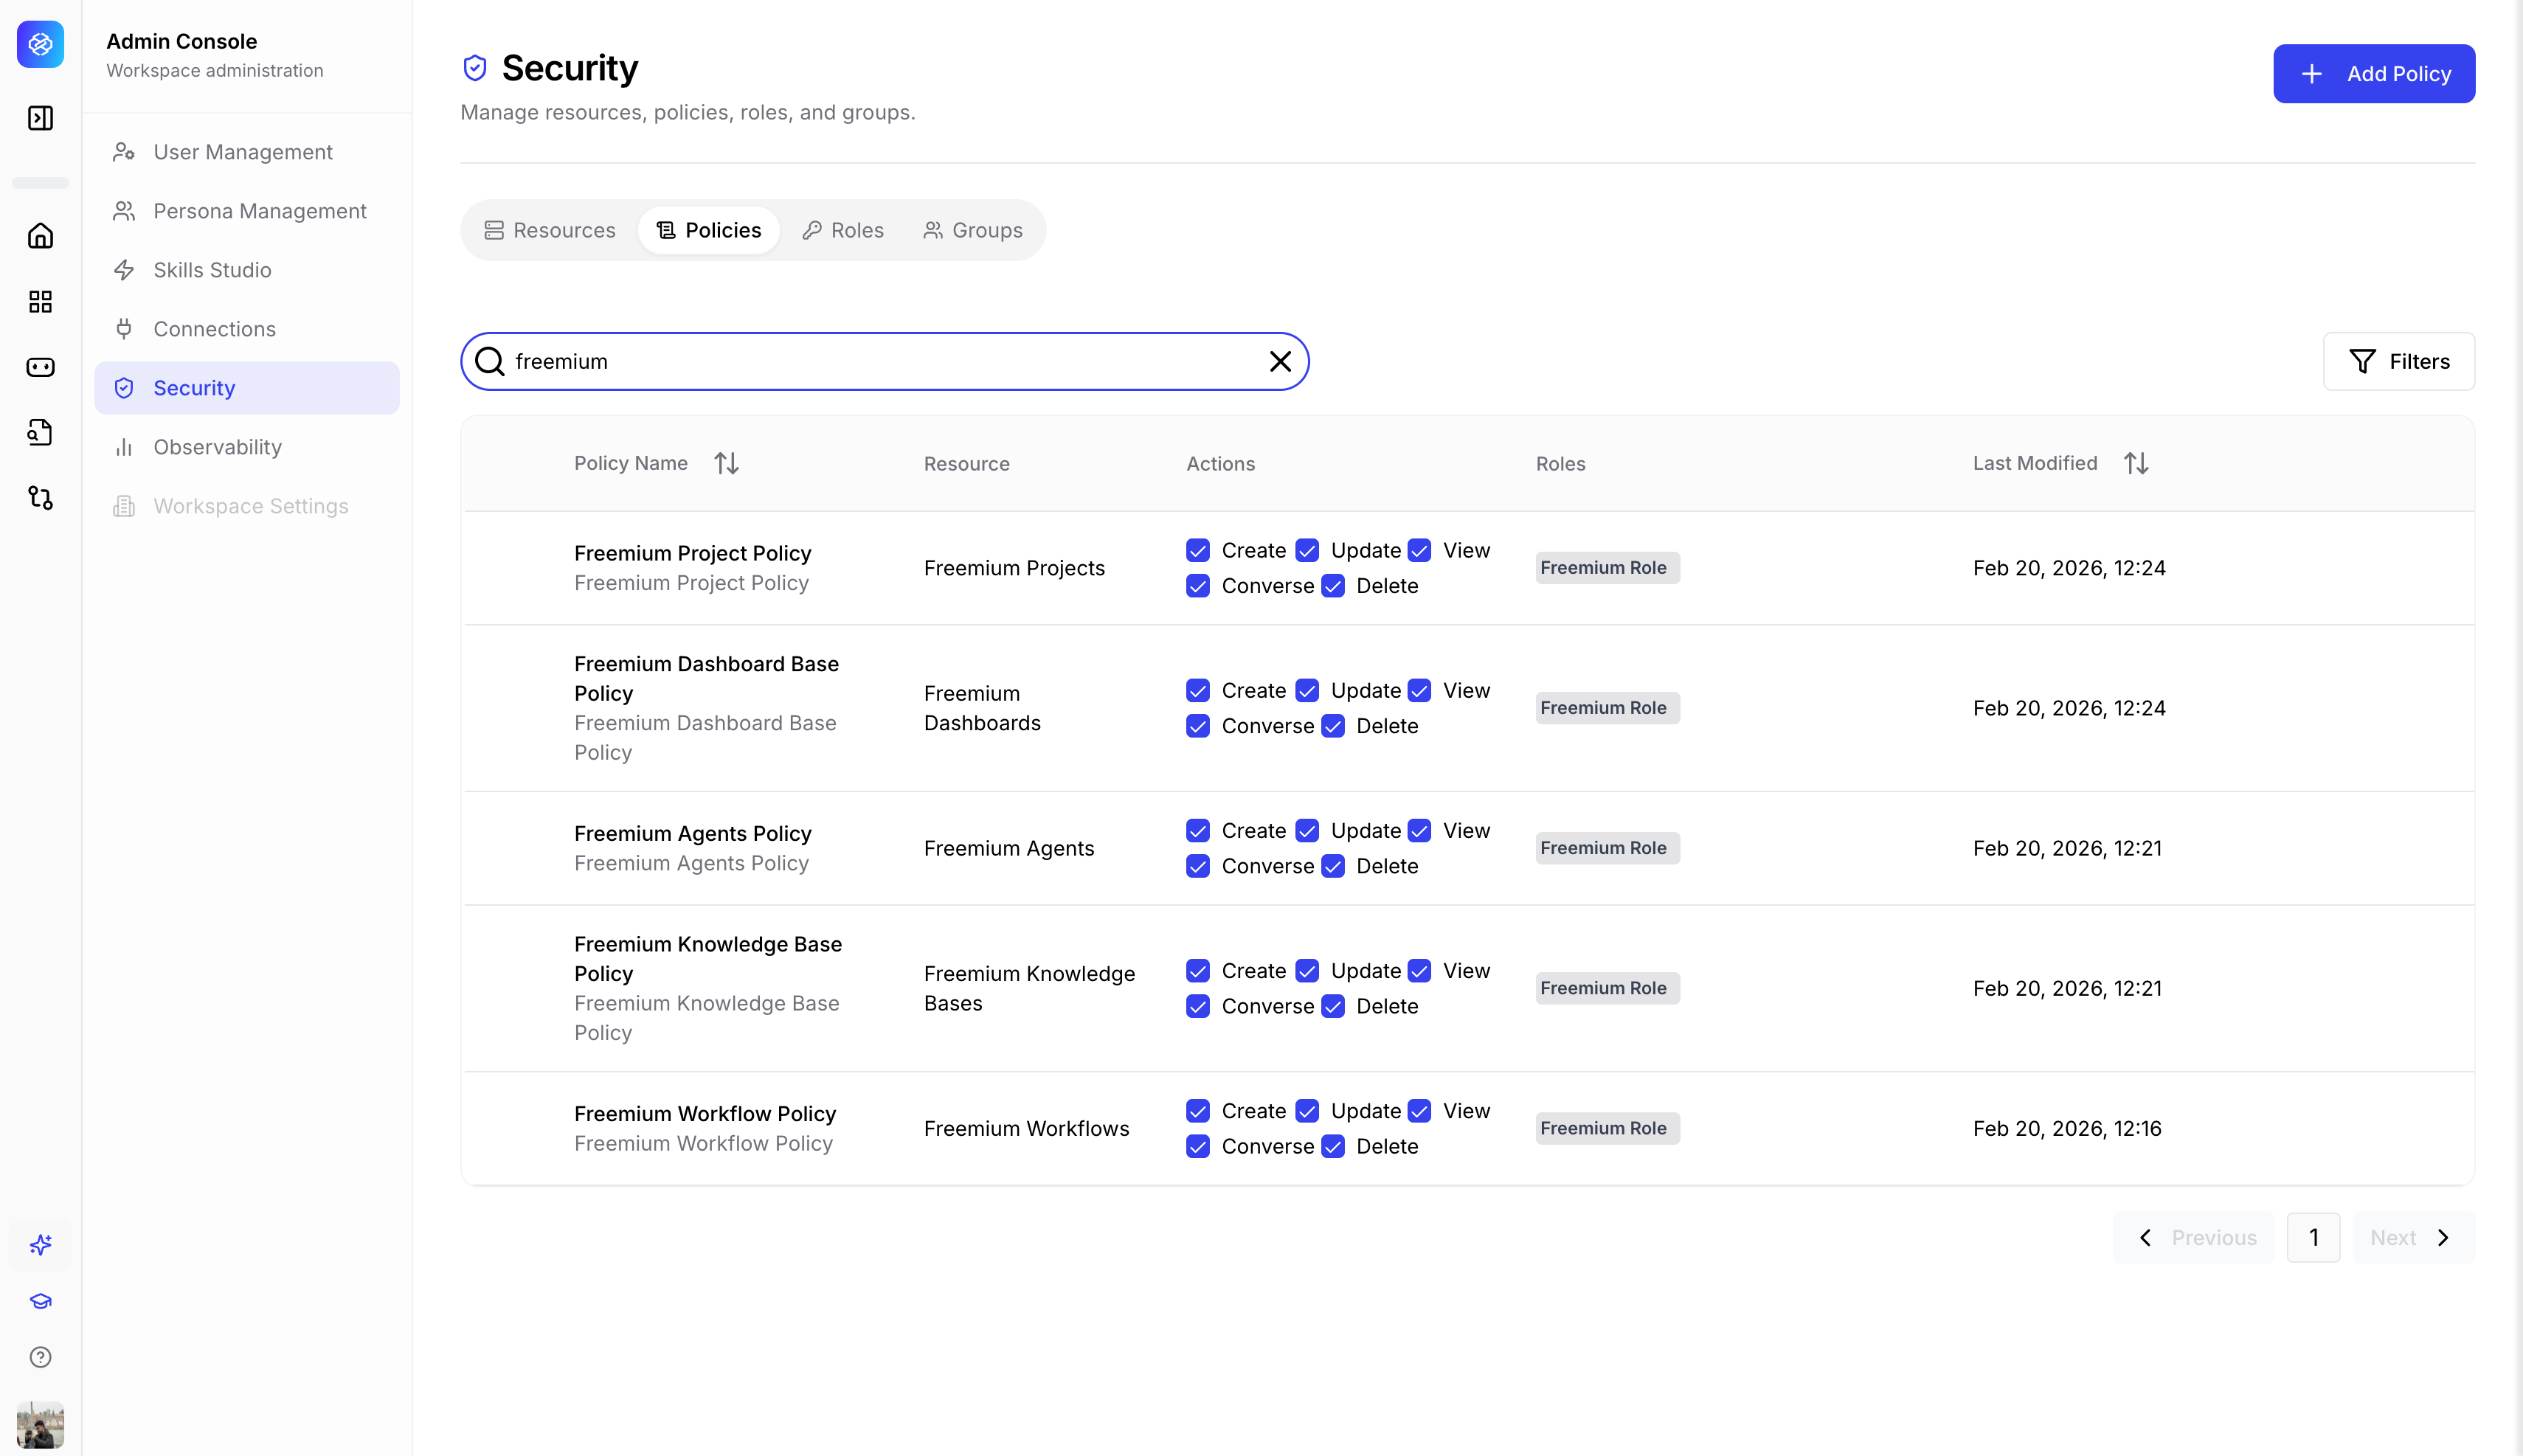Switch to the Roles tab

point(843,230)
